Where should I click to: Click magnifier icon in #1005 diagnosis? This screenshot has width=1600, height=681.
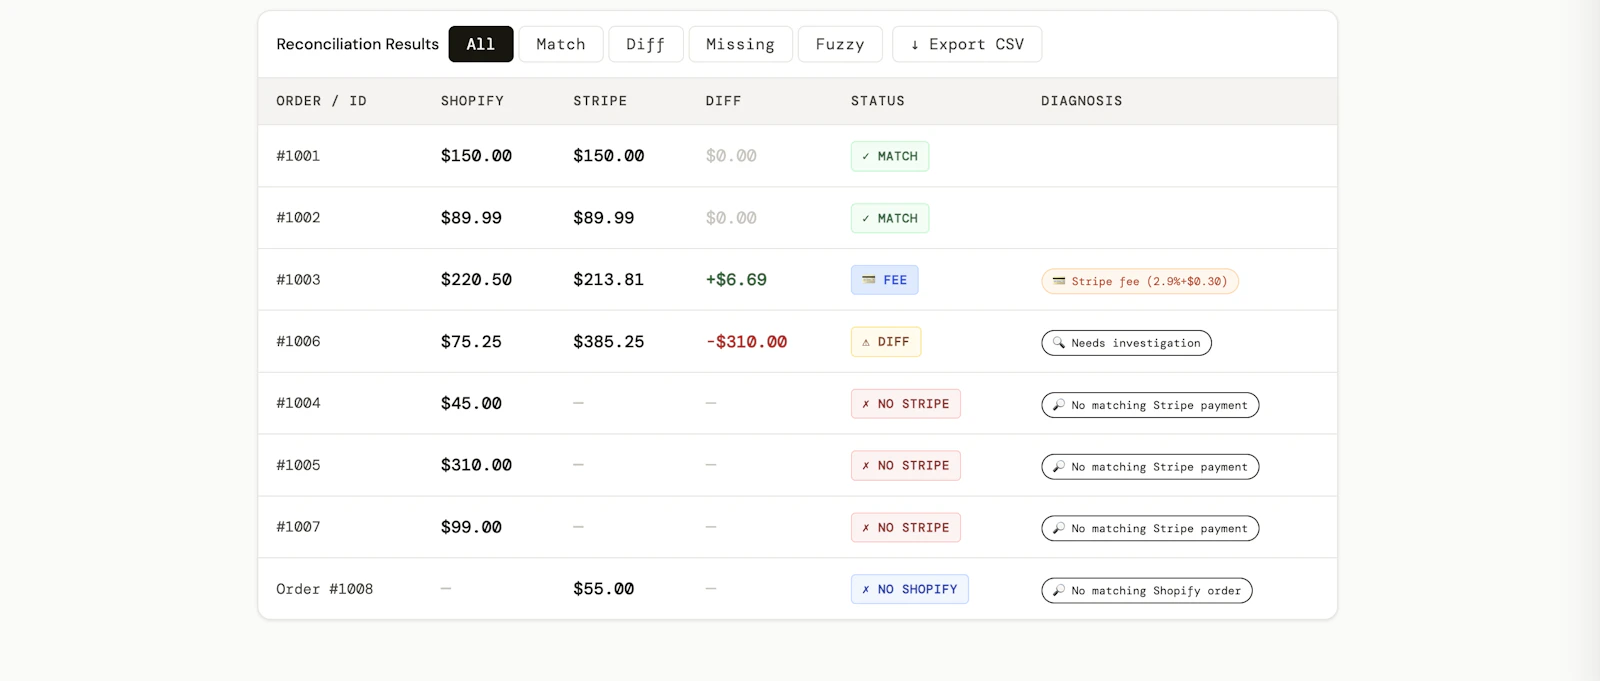tap(1059, 467)
